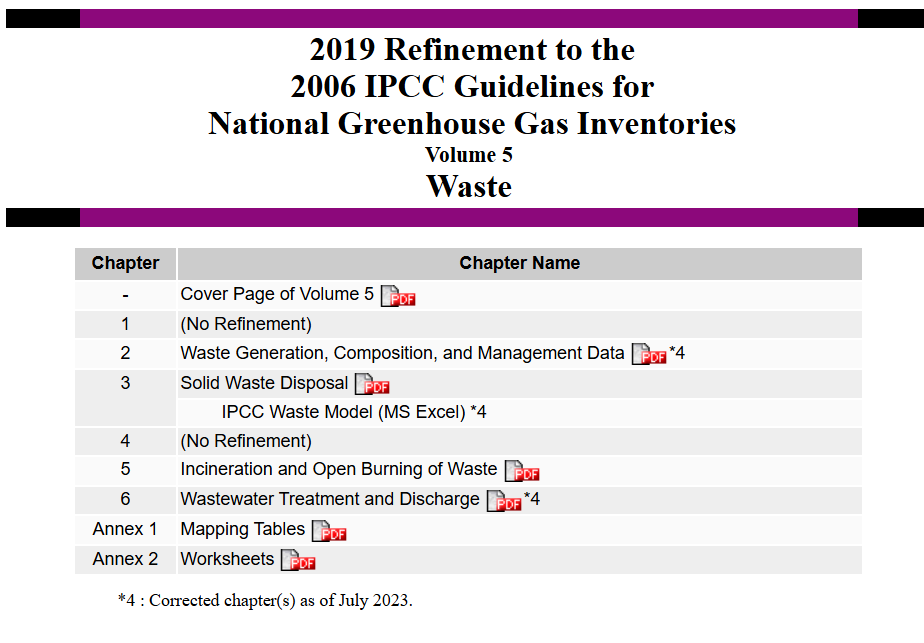Click the 'Cover Page of Volume 5' text
This screenshot has height=643, width=924.
(x=277, y=294)
